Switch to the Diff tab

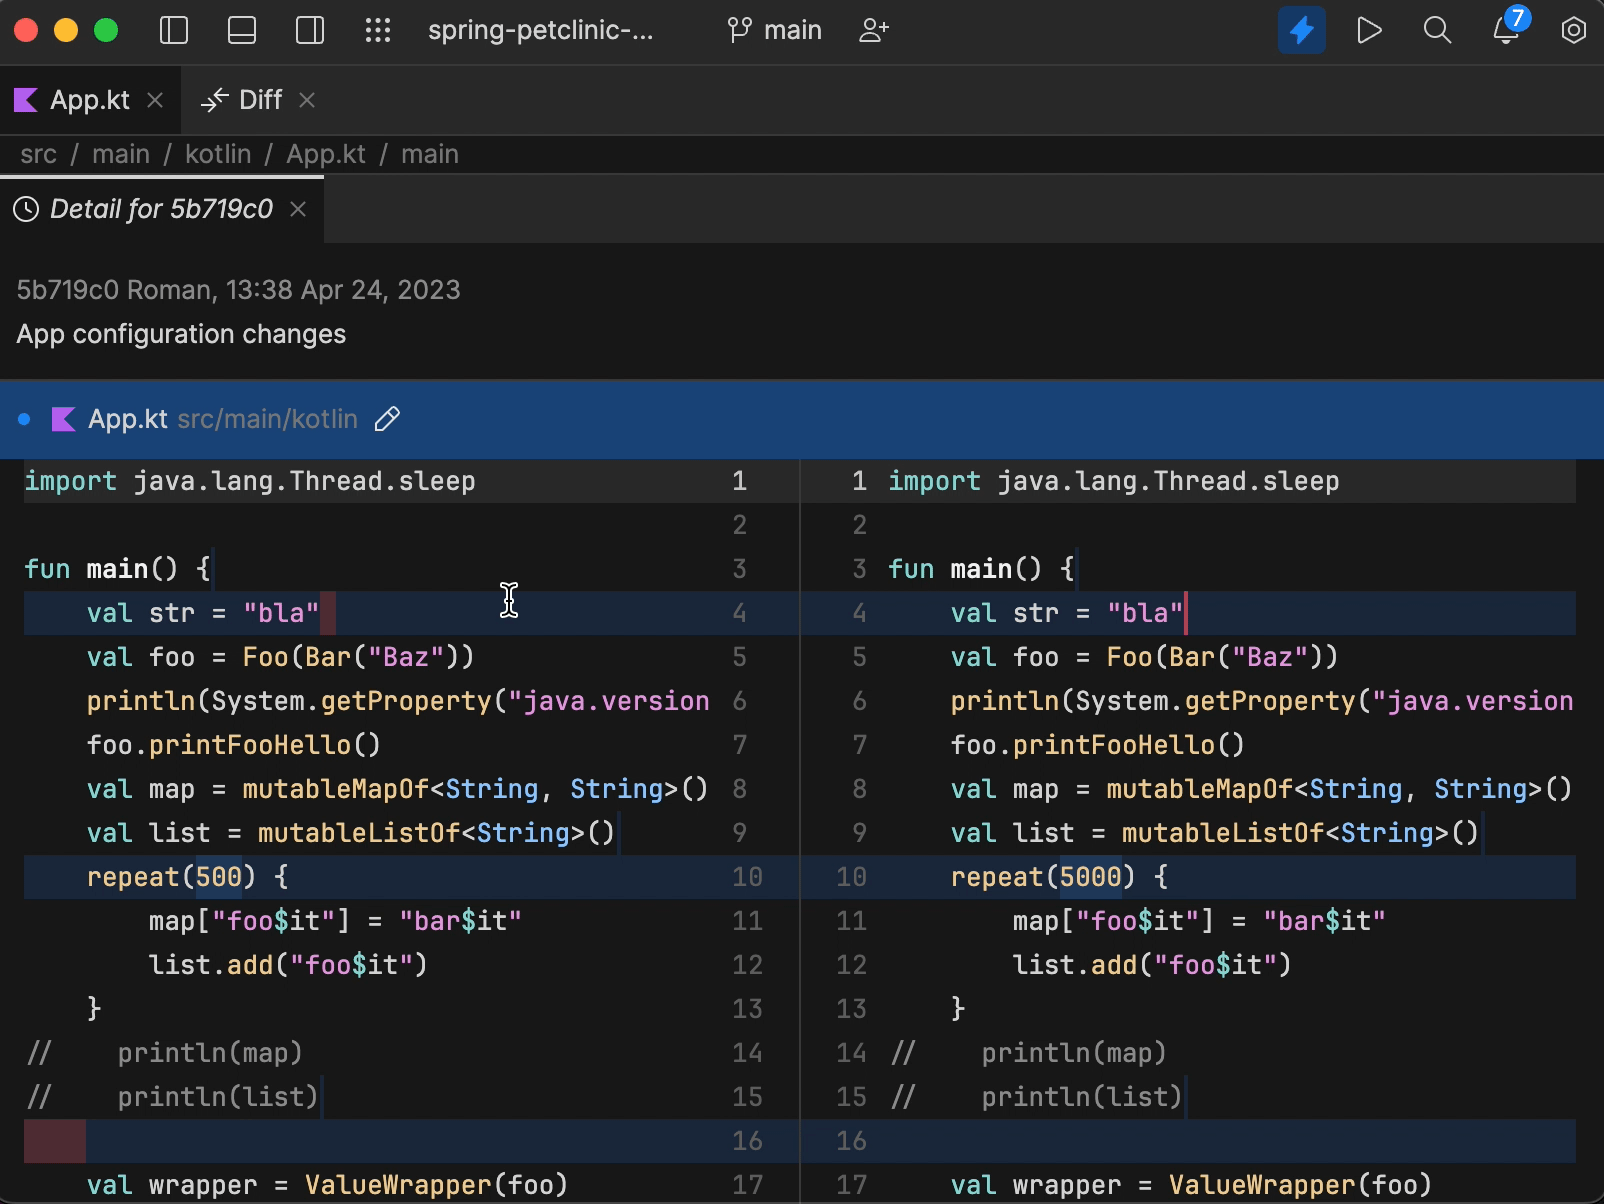pyautogui.click(x=260, y=100)
